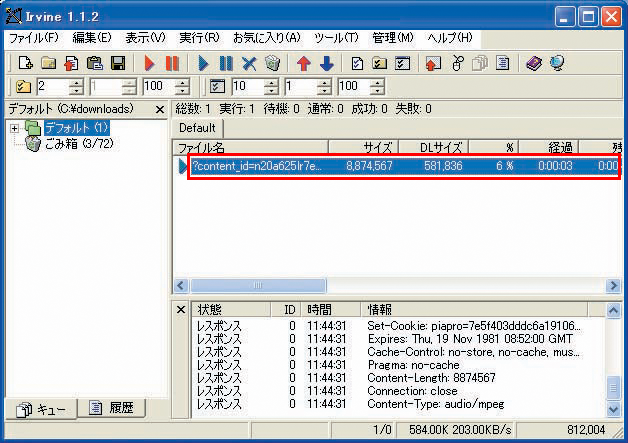Click the 状態 log column header

[231, 309]
